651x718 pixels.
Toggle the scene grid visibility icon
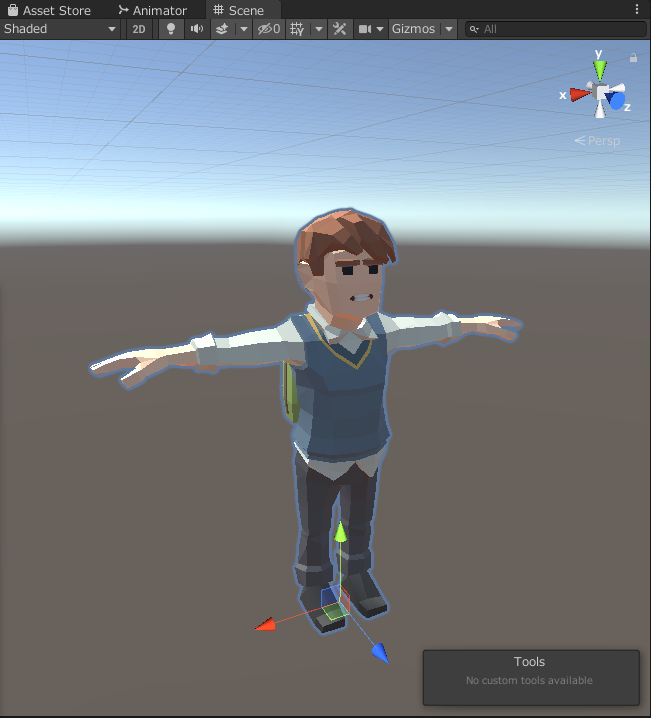tap(297, 29)
